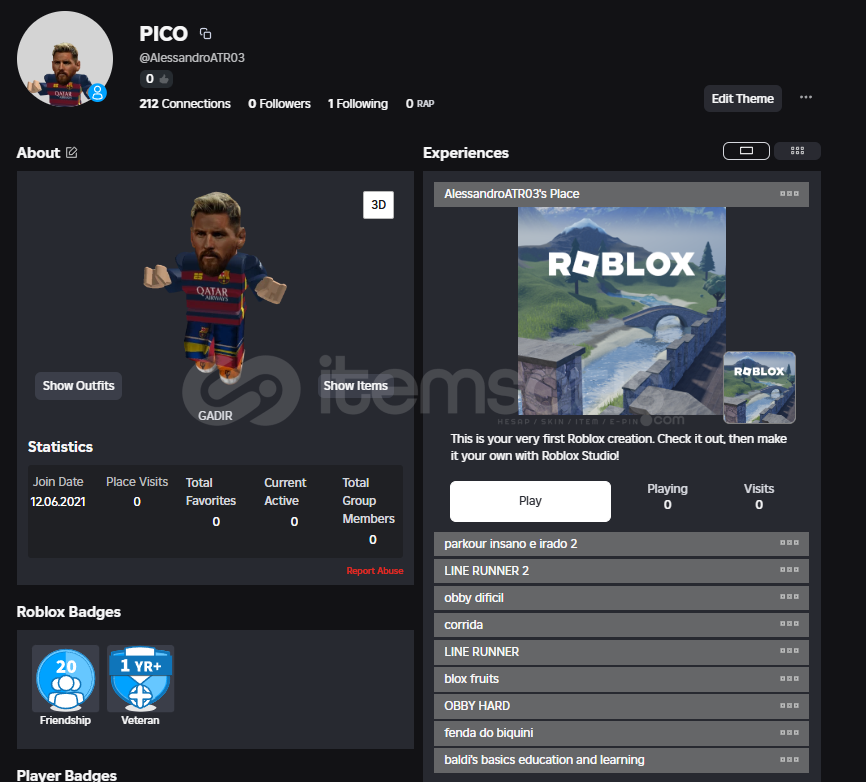Click the Join Date 12.06.2021 value
This screenshot has width=866, height=782.
(58, 502)
